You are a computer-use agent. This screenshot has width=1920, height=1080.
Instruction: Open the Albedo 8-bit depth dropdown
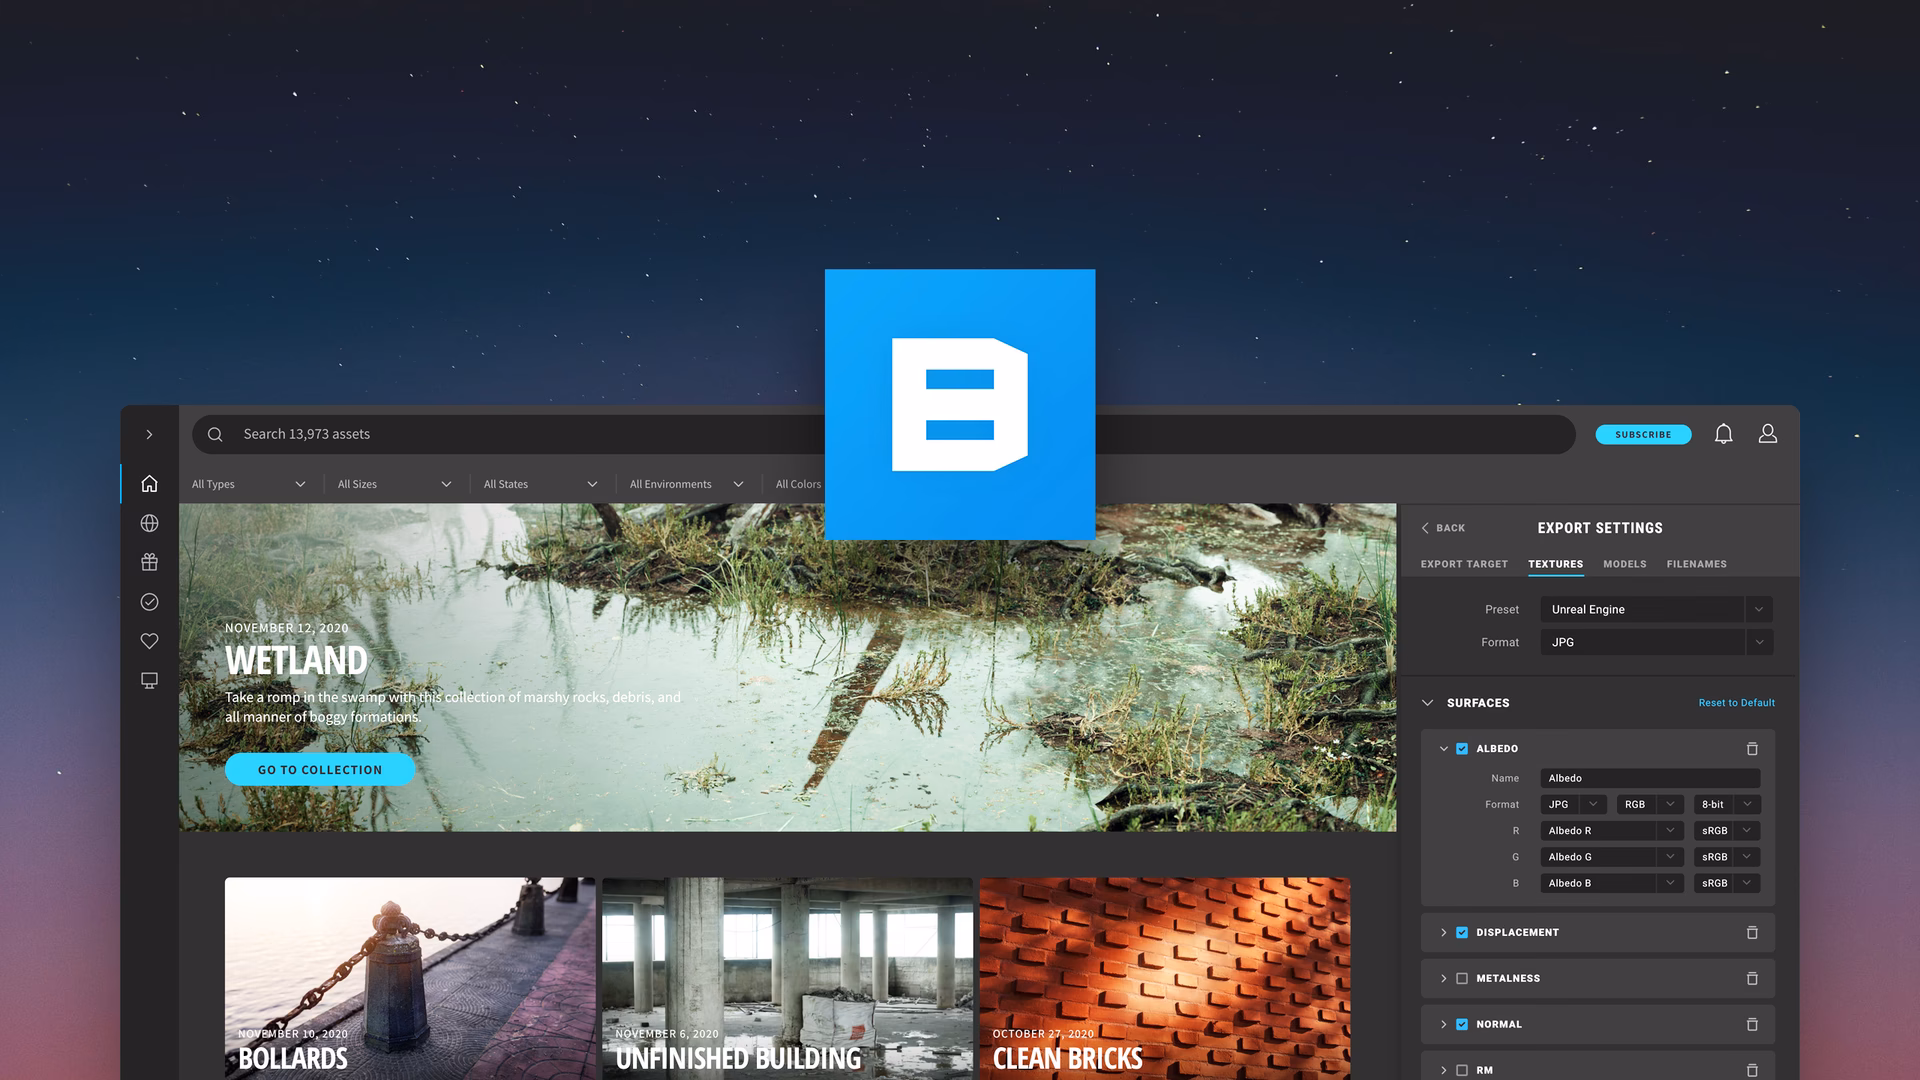tap(1727, 805)
